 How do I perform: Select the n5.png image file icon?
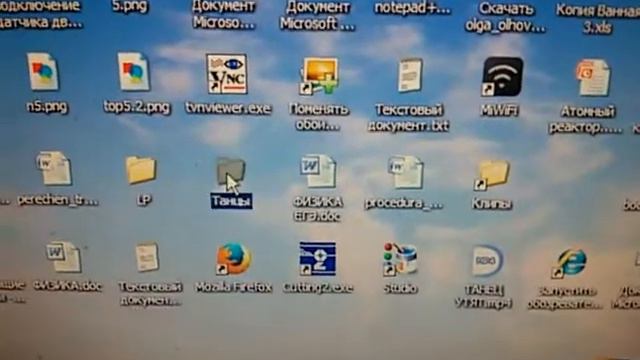click(x=43, y=72)
